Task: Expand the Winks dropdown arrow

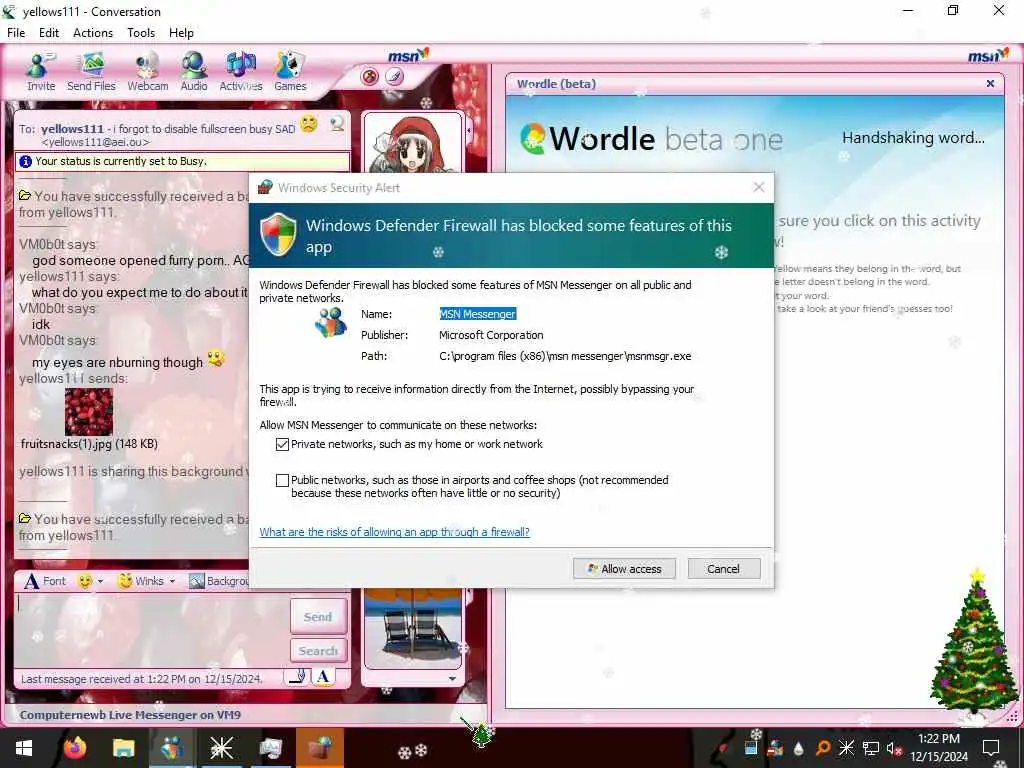Action: [172, 581]
